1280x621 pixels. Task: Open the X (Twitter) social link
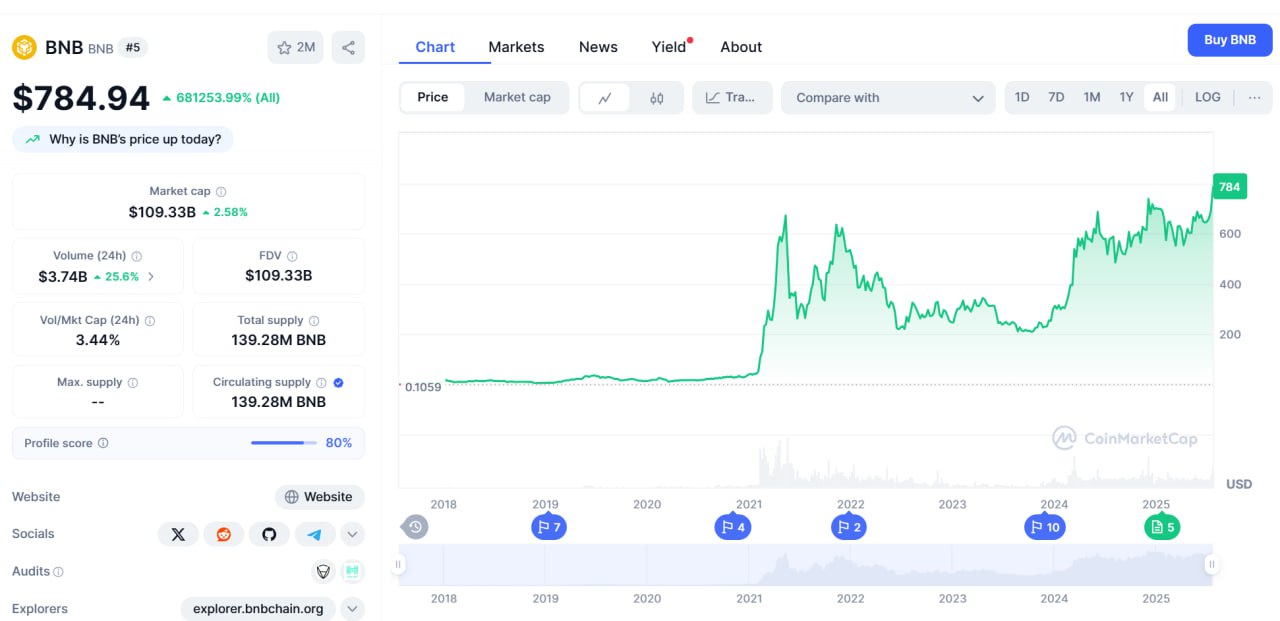178,534
